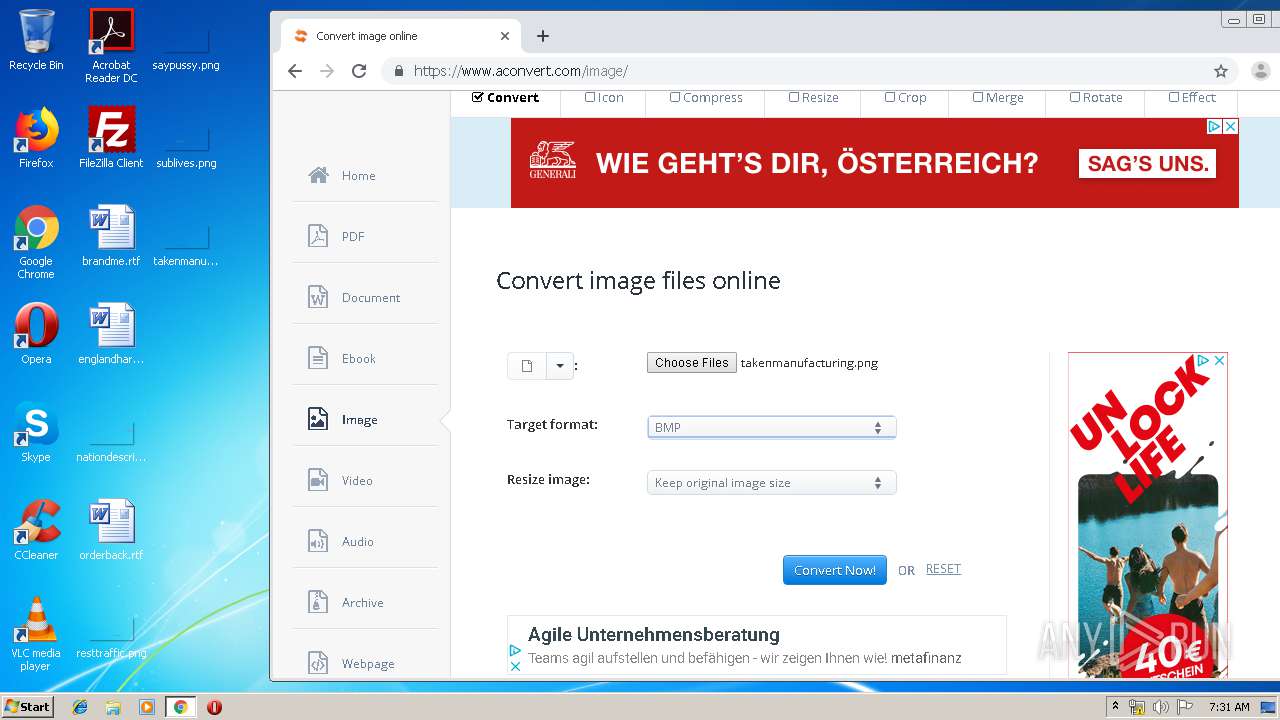Image resolution: width=1280 pixels, height=720 pixels.
Task: Reload the page with refresh icon
Action: tap(359, 71)
